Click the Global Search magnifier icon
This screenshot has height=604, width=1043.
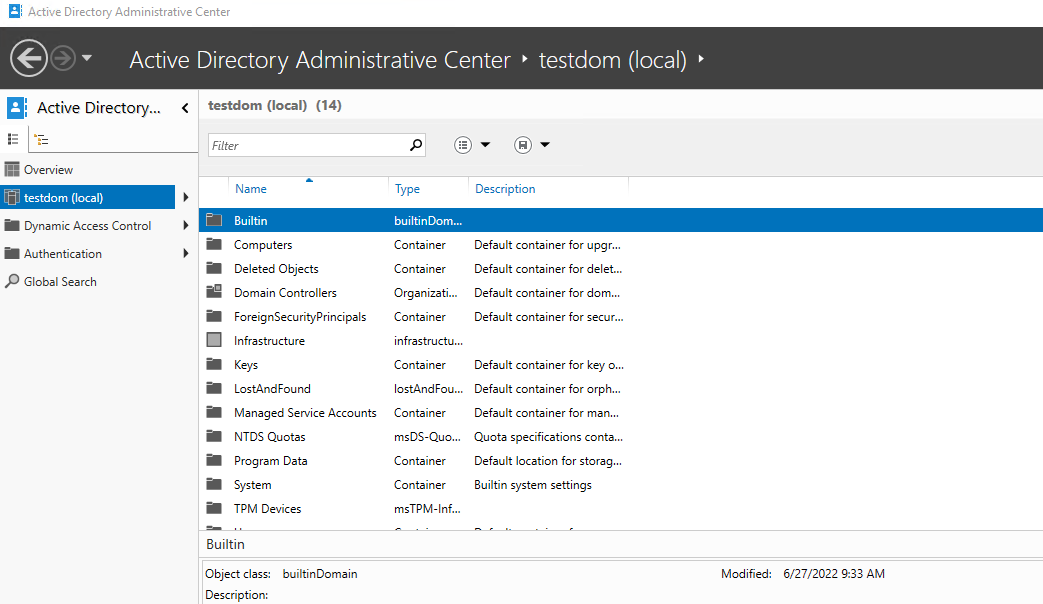pos(12,281)
